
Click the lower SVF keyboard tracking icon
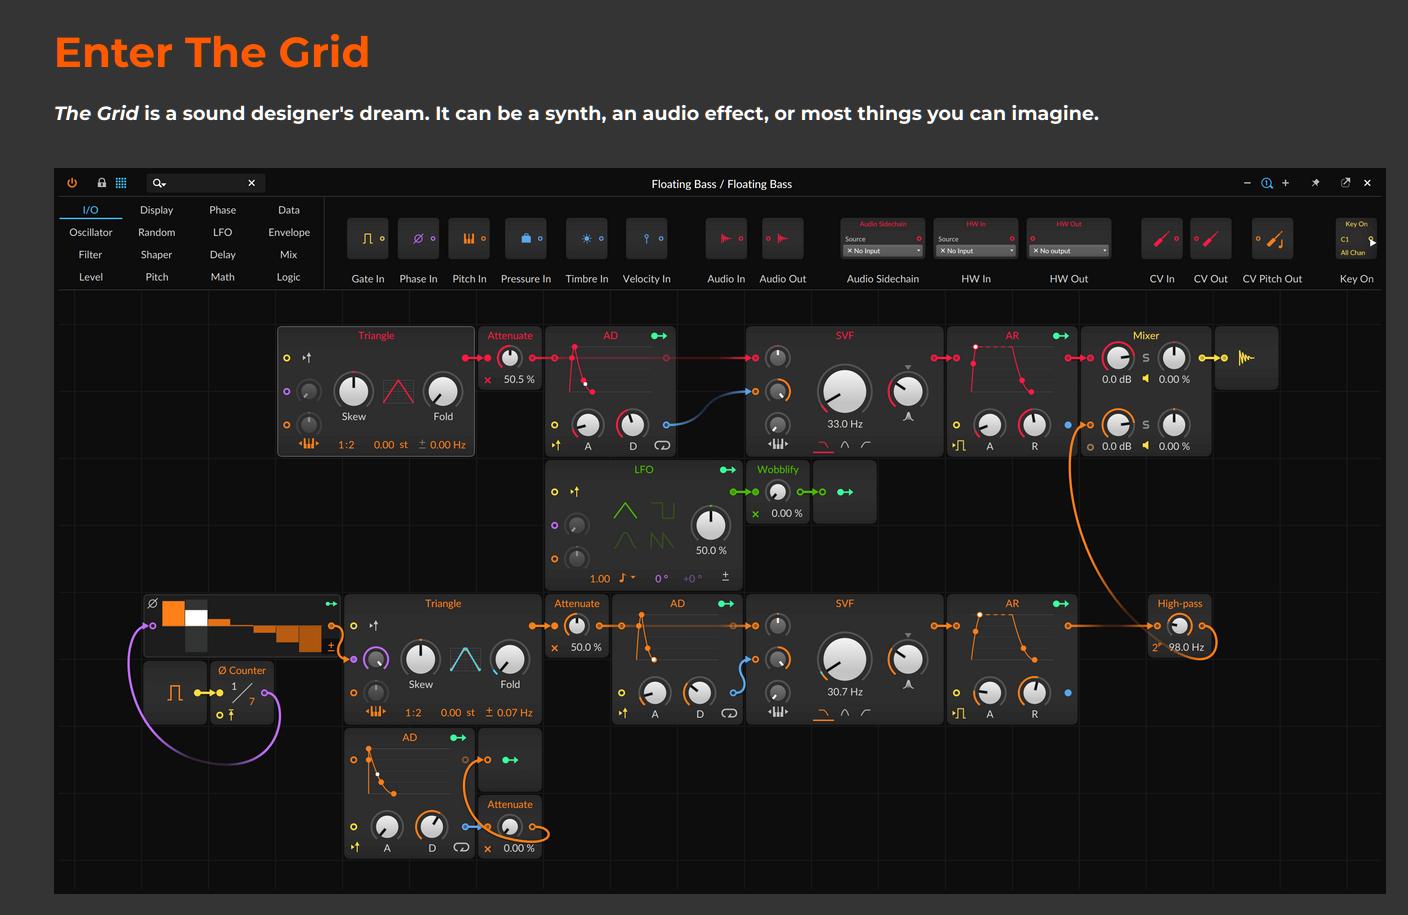tap(777, 712)
